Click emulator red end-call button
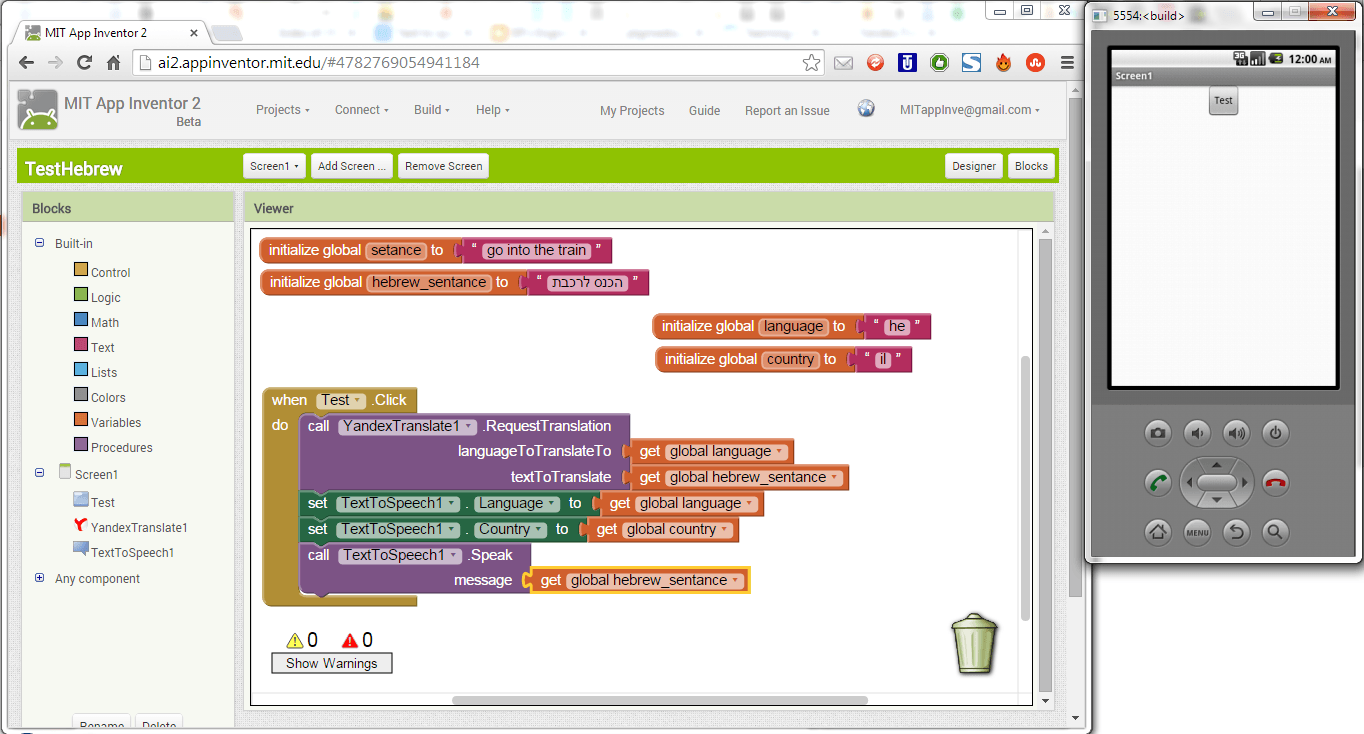 [1275, 483]
